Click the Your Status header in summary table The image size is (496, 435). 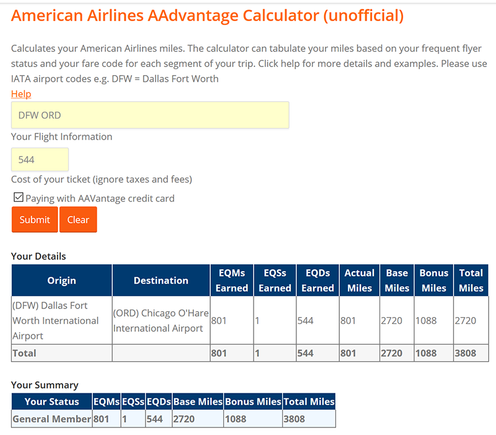point(52,401)
